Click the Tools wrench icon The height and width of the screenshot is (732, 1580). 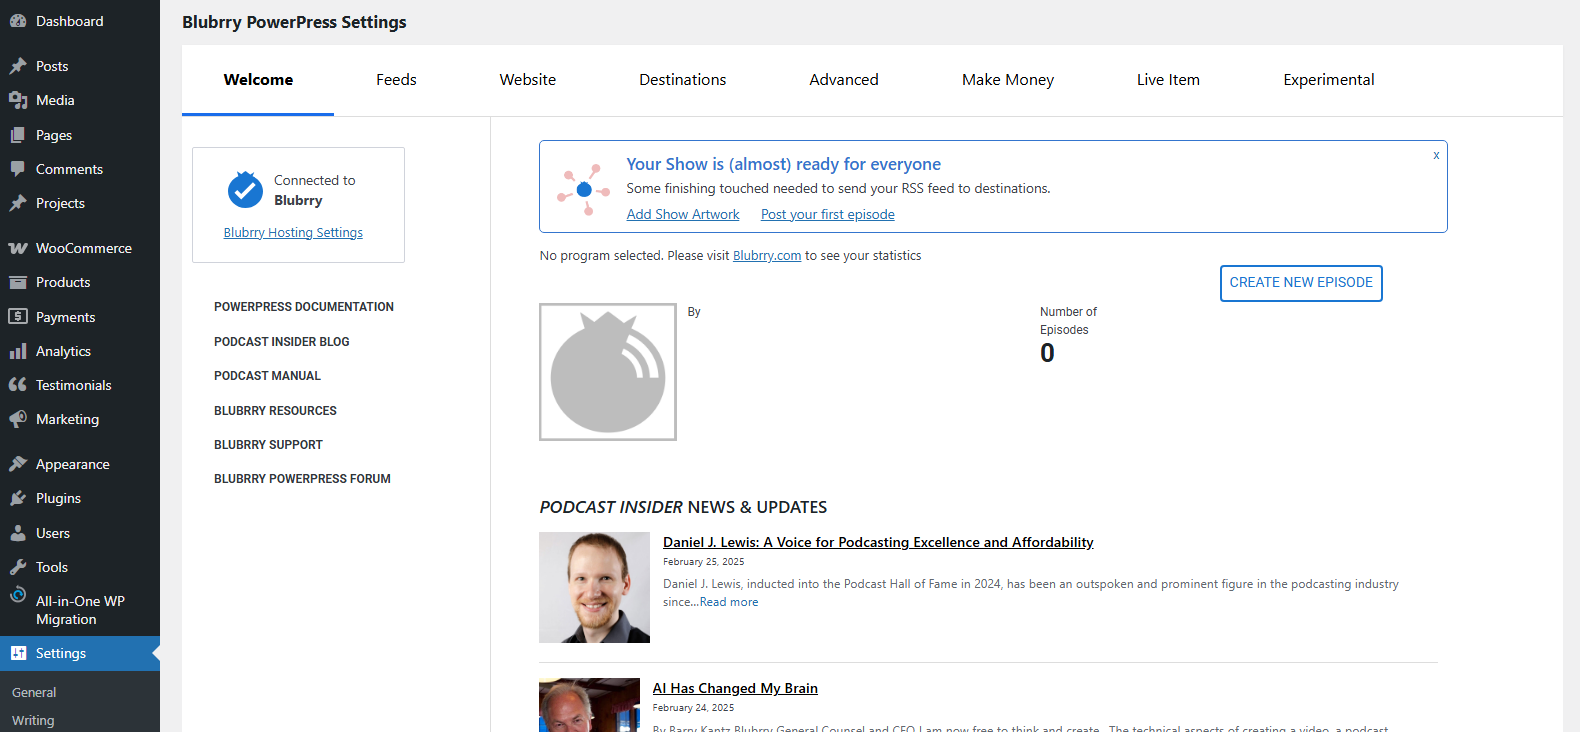point(18,567)
